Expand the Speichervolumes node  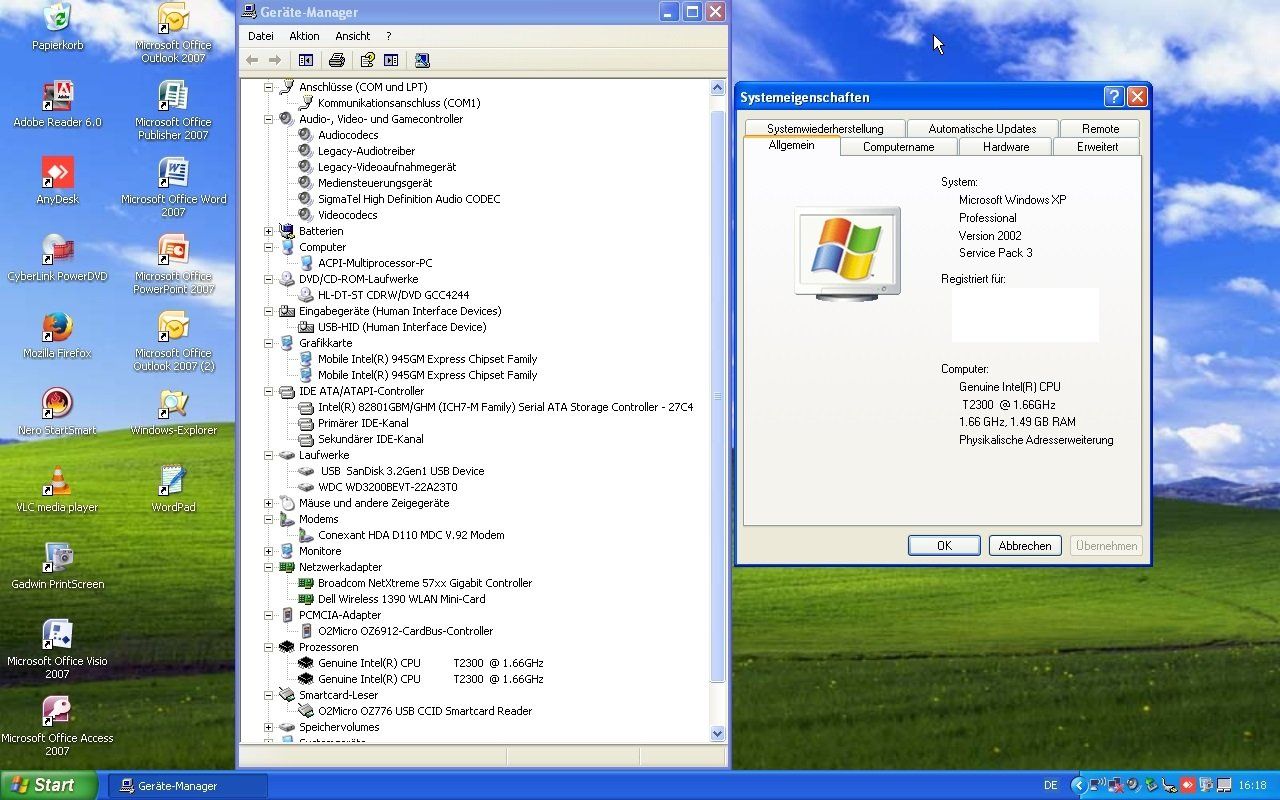point(268,727)
